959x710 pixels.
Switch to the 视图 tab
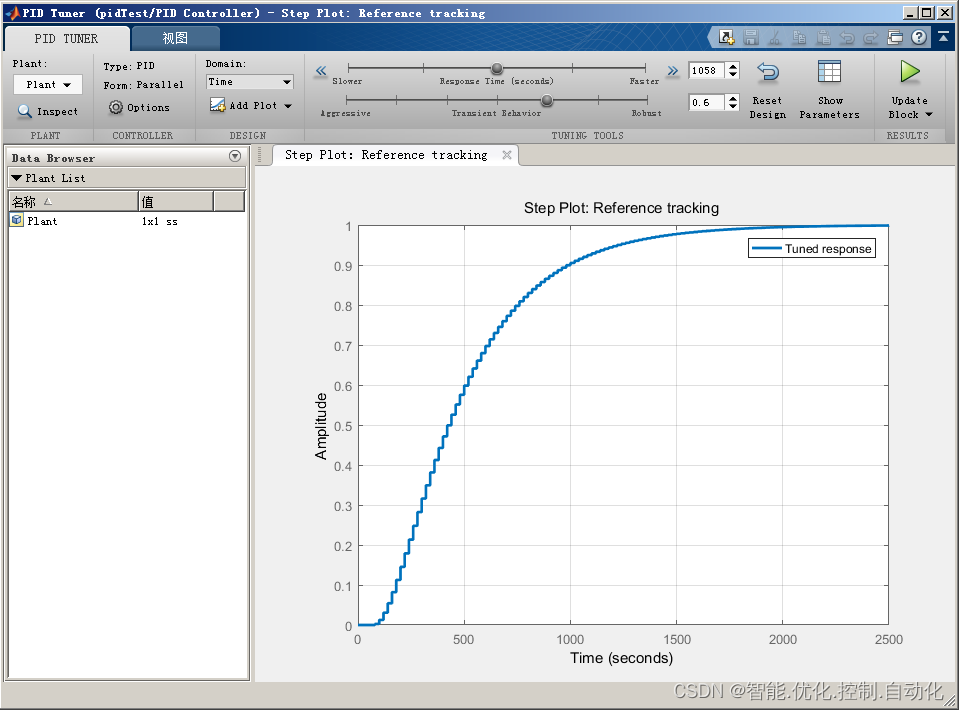[175, 39]
